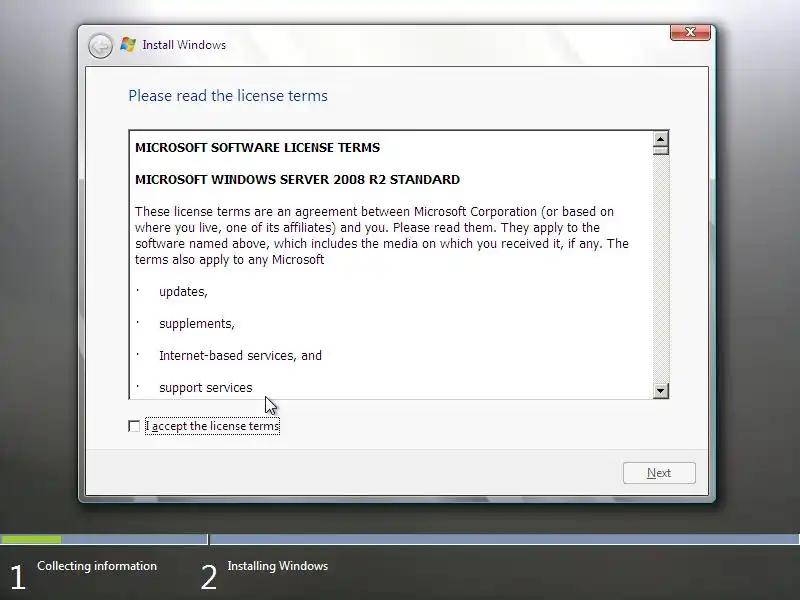Click the Windows flag logo icon
The width and height of the screenshot is (800, 600).
tap(128, 45)
